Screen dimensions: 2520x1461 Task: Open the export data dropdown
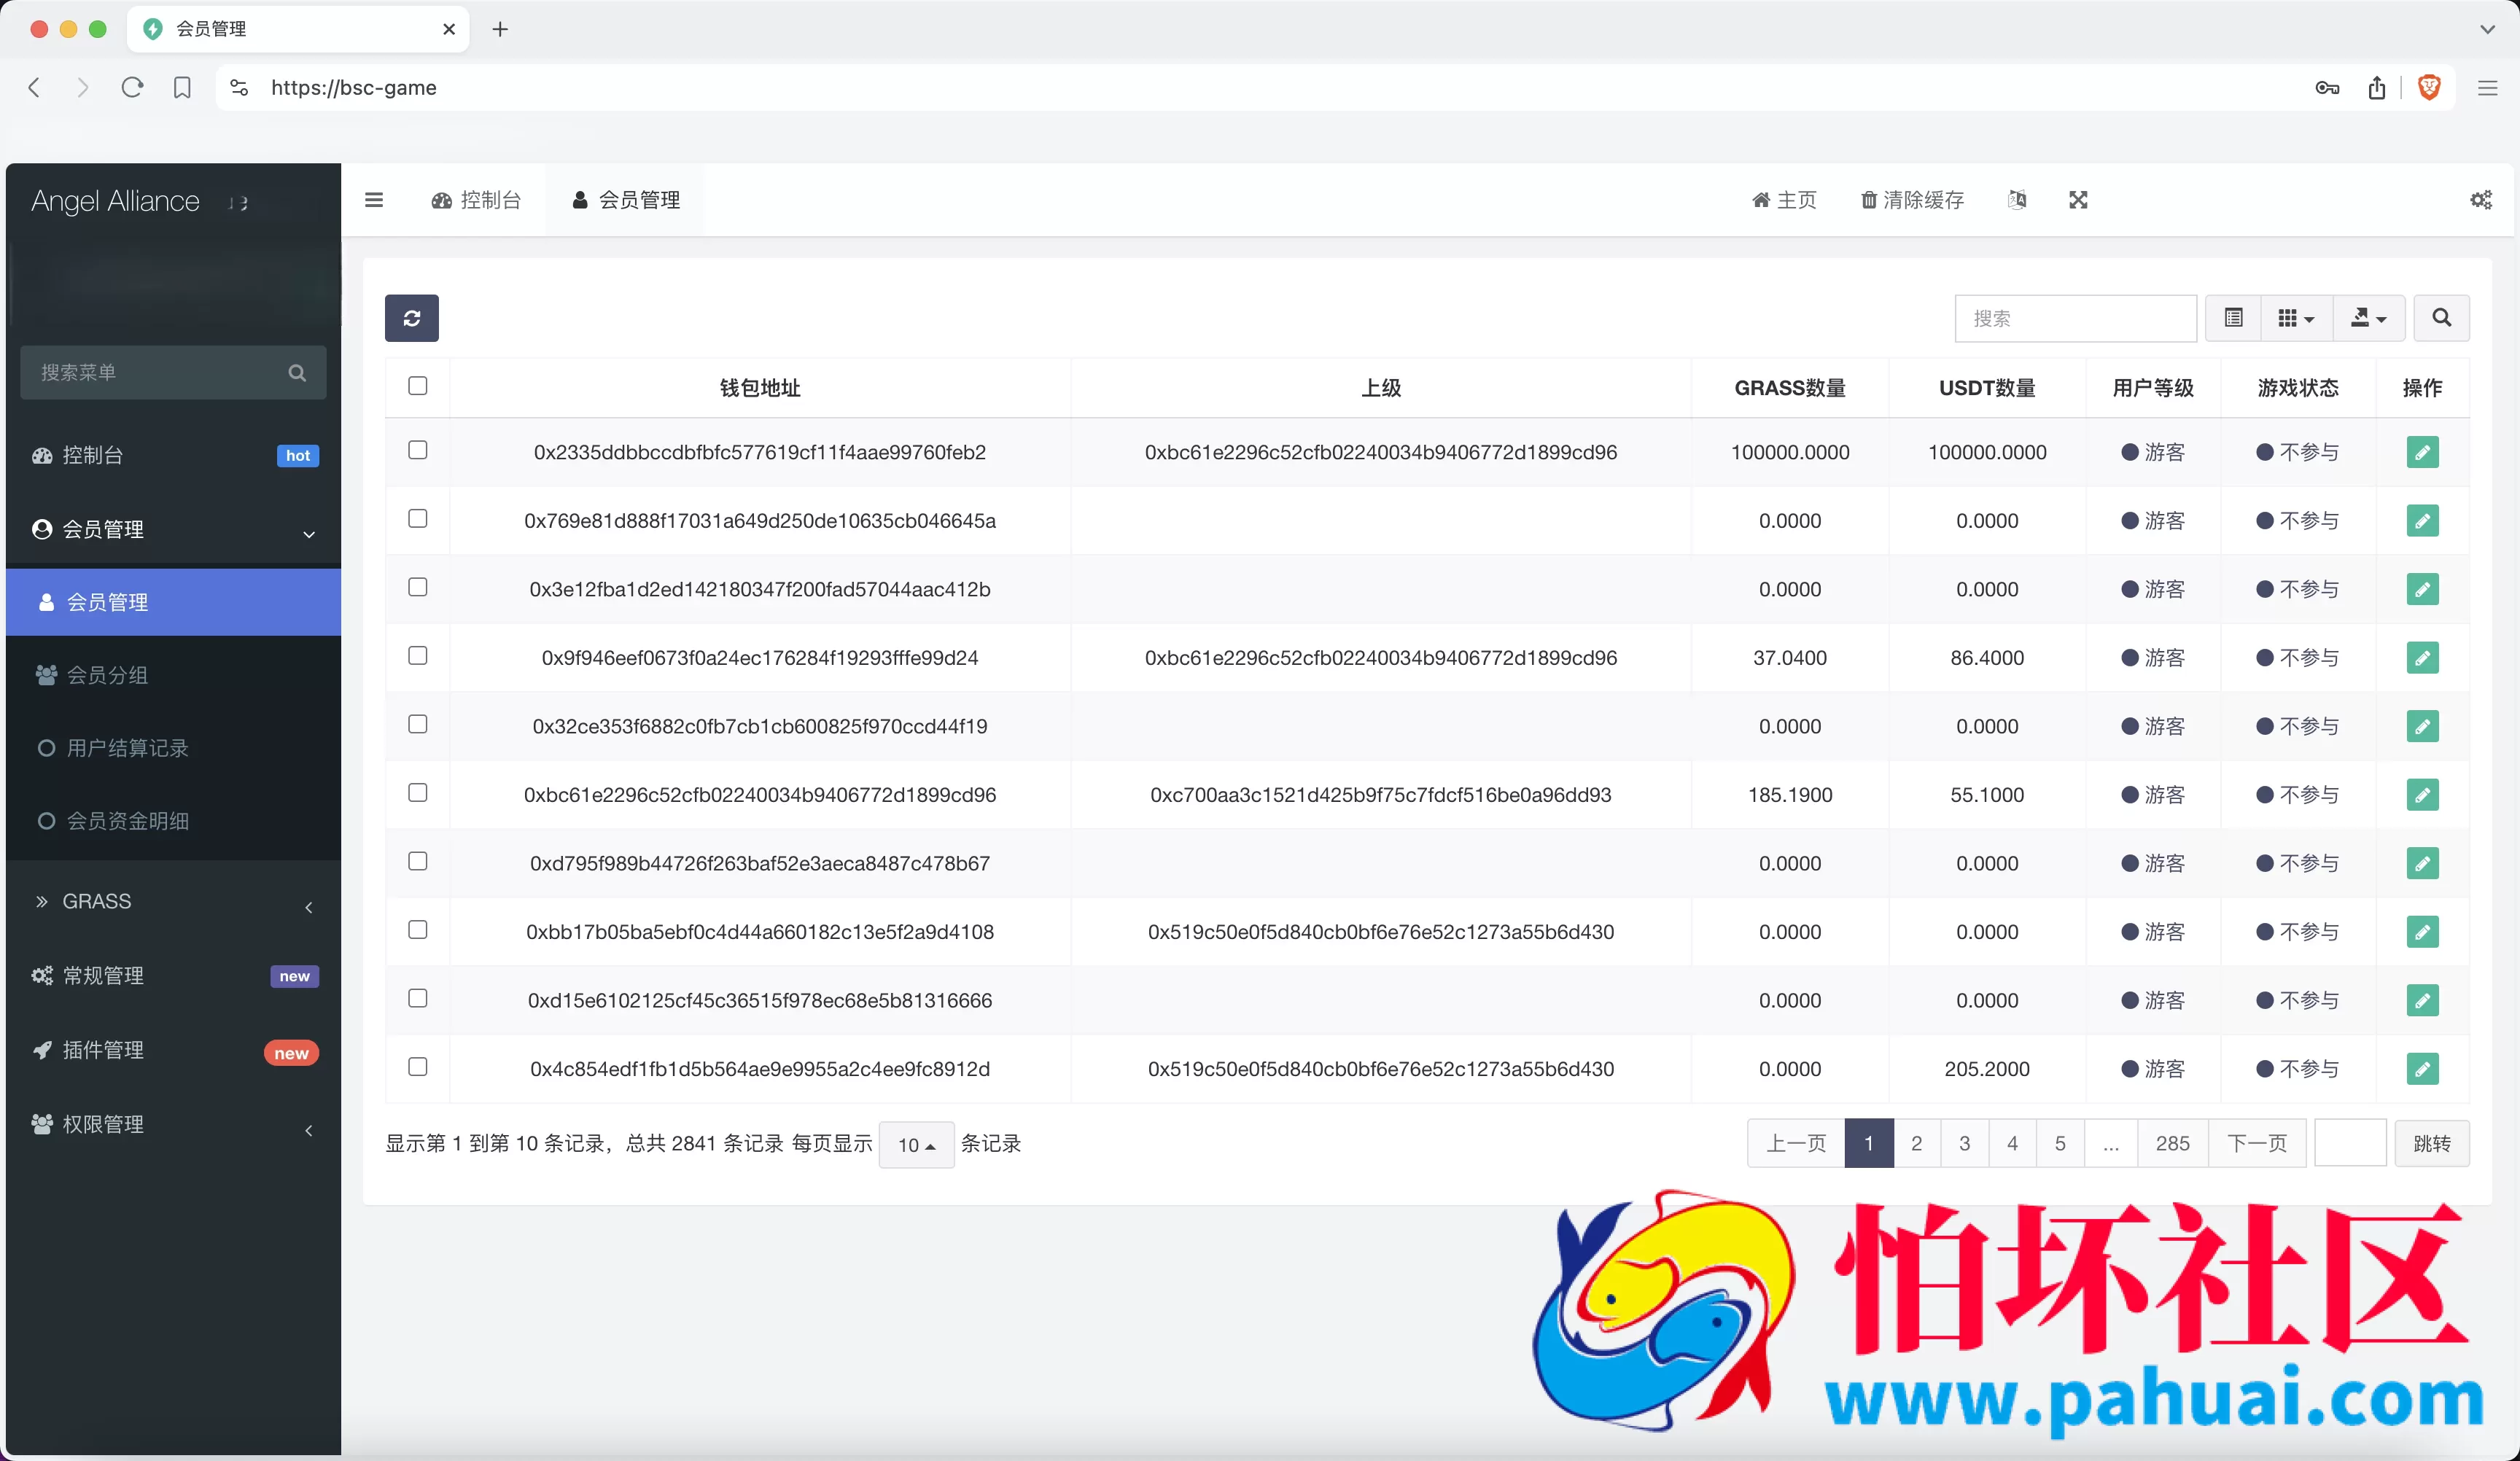[2368, 318]
